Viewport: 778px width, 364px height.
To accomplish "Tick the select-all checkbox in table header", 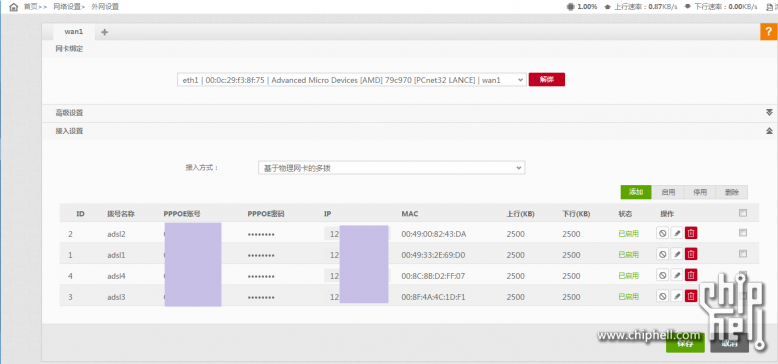I will (x=743, y=213).
